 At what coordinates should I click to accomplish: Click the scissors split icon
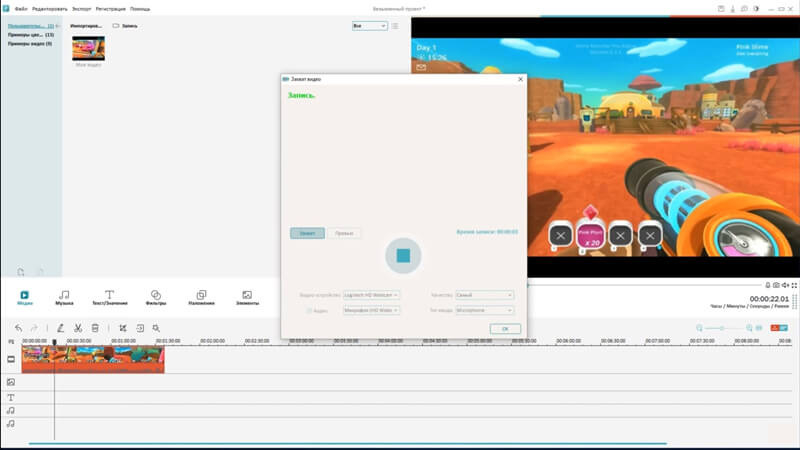pyautogui.click(x=78, y=328)
